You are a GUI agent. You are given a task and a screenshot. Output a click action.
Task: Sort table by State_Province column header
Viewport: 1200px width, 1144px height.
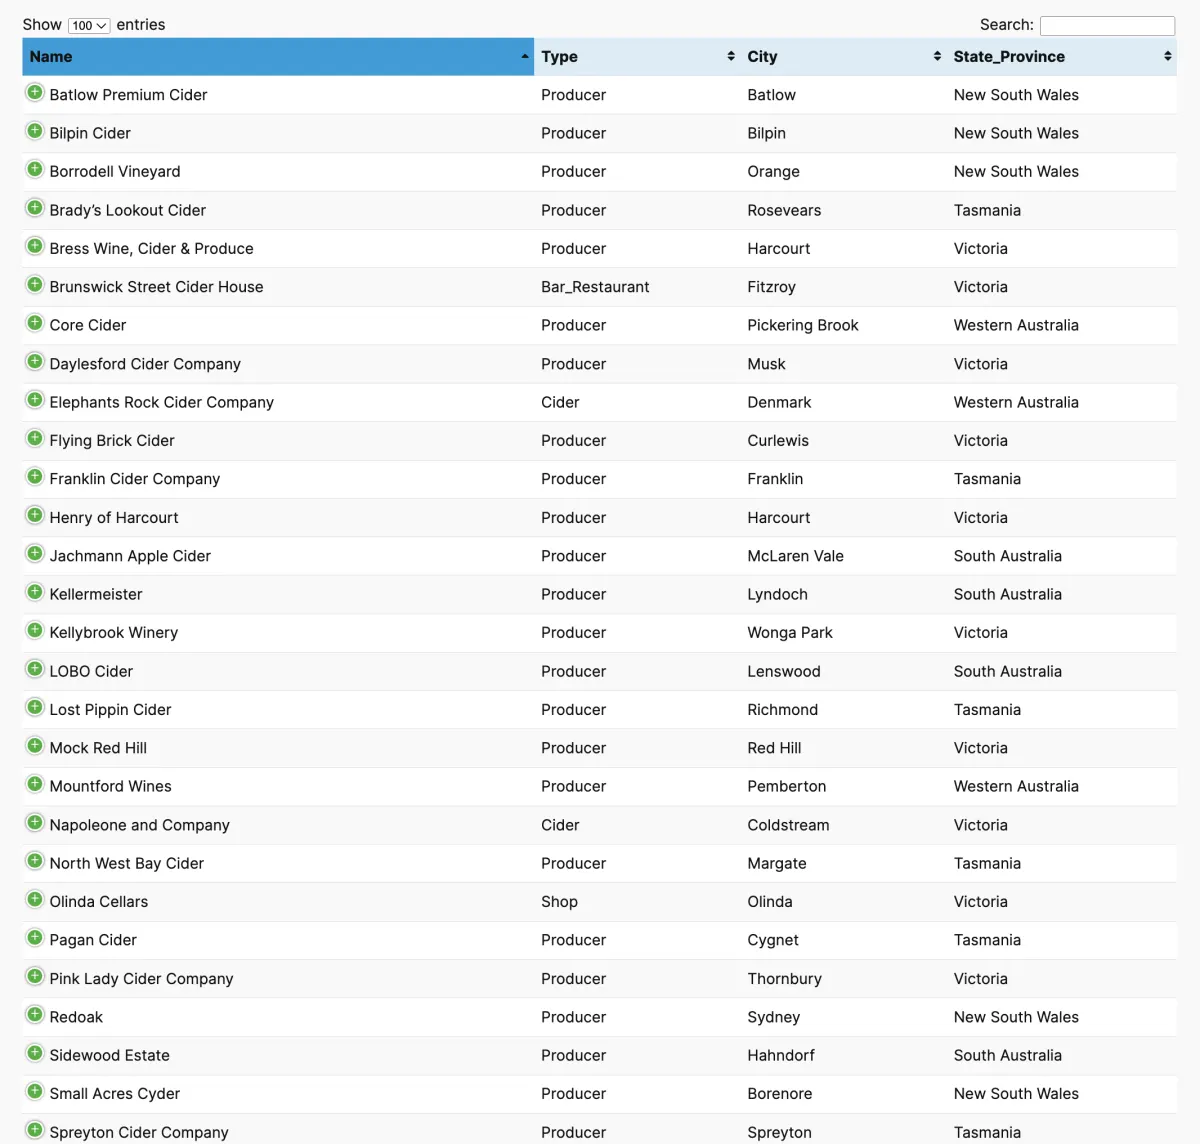pos(1061,57)
